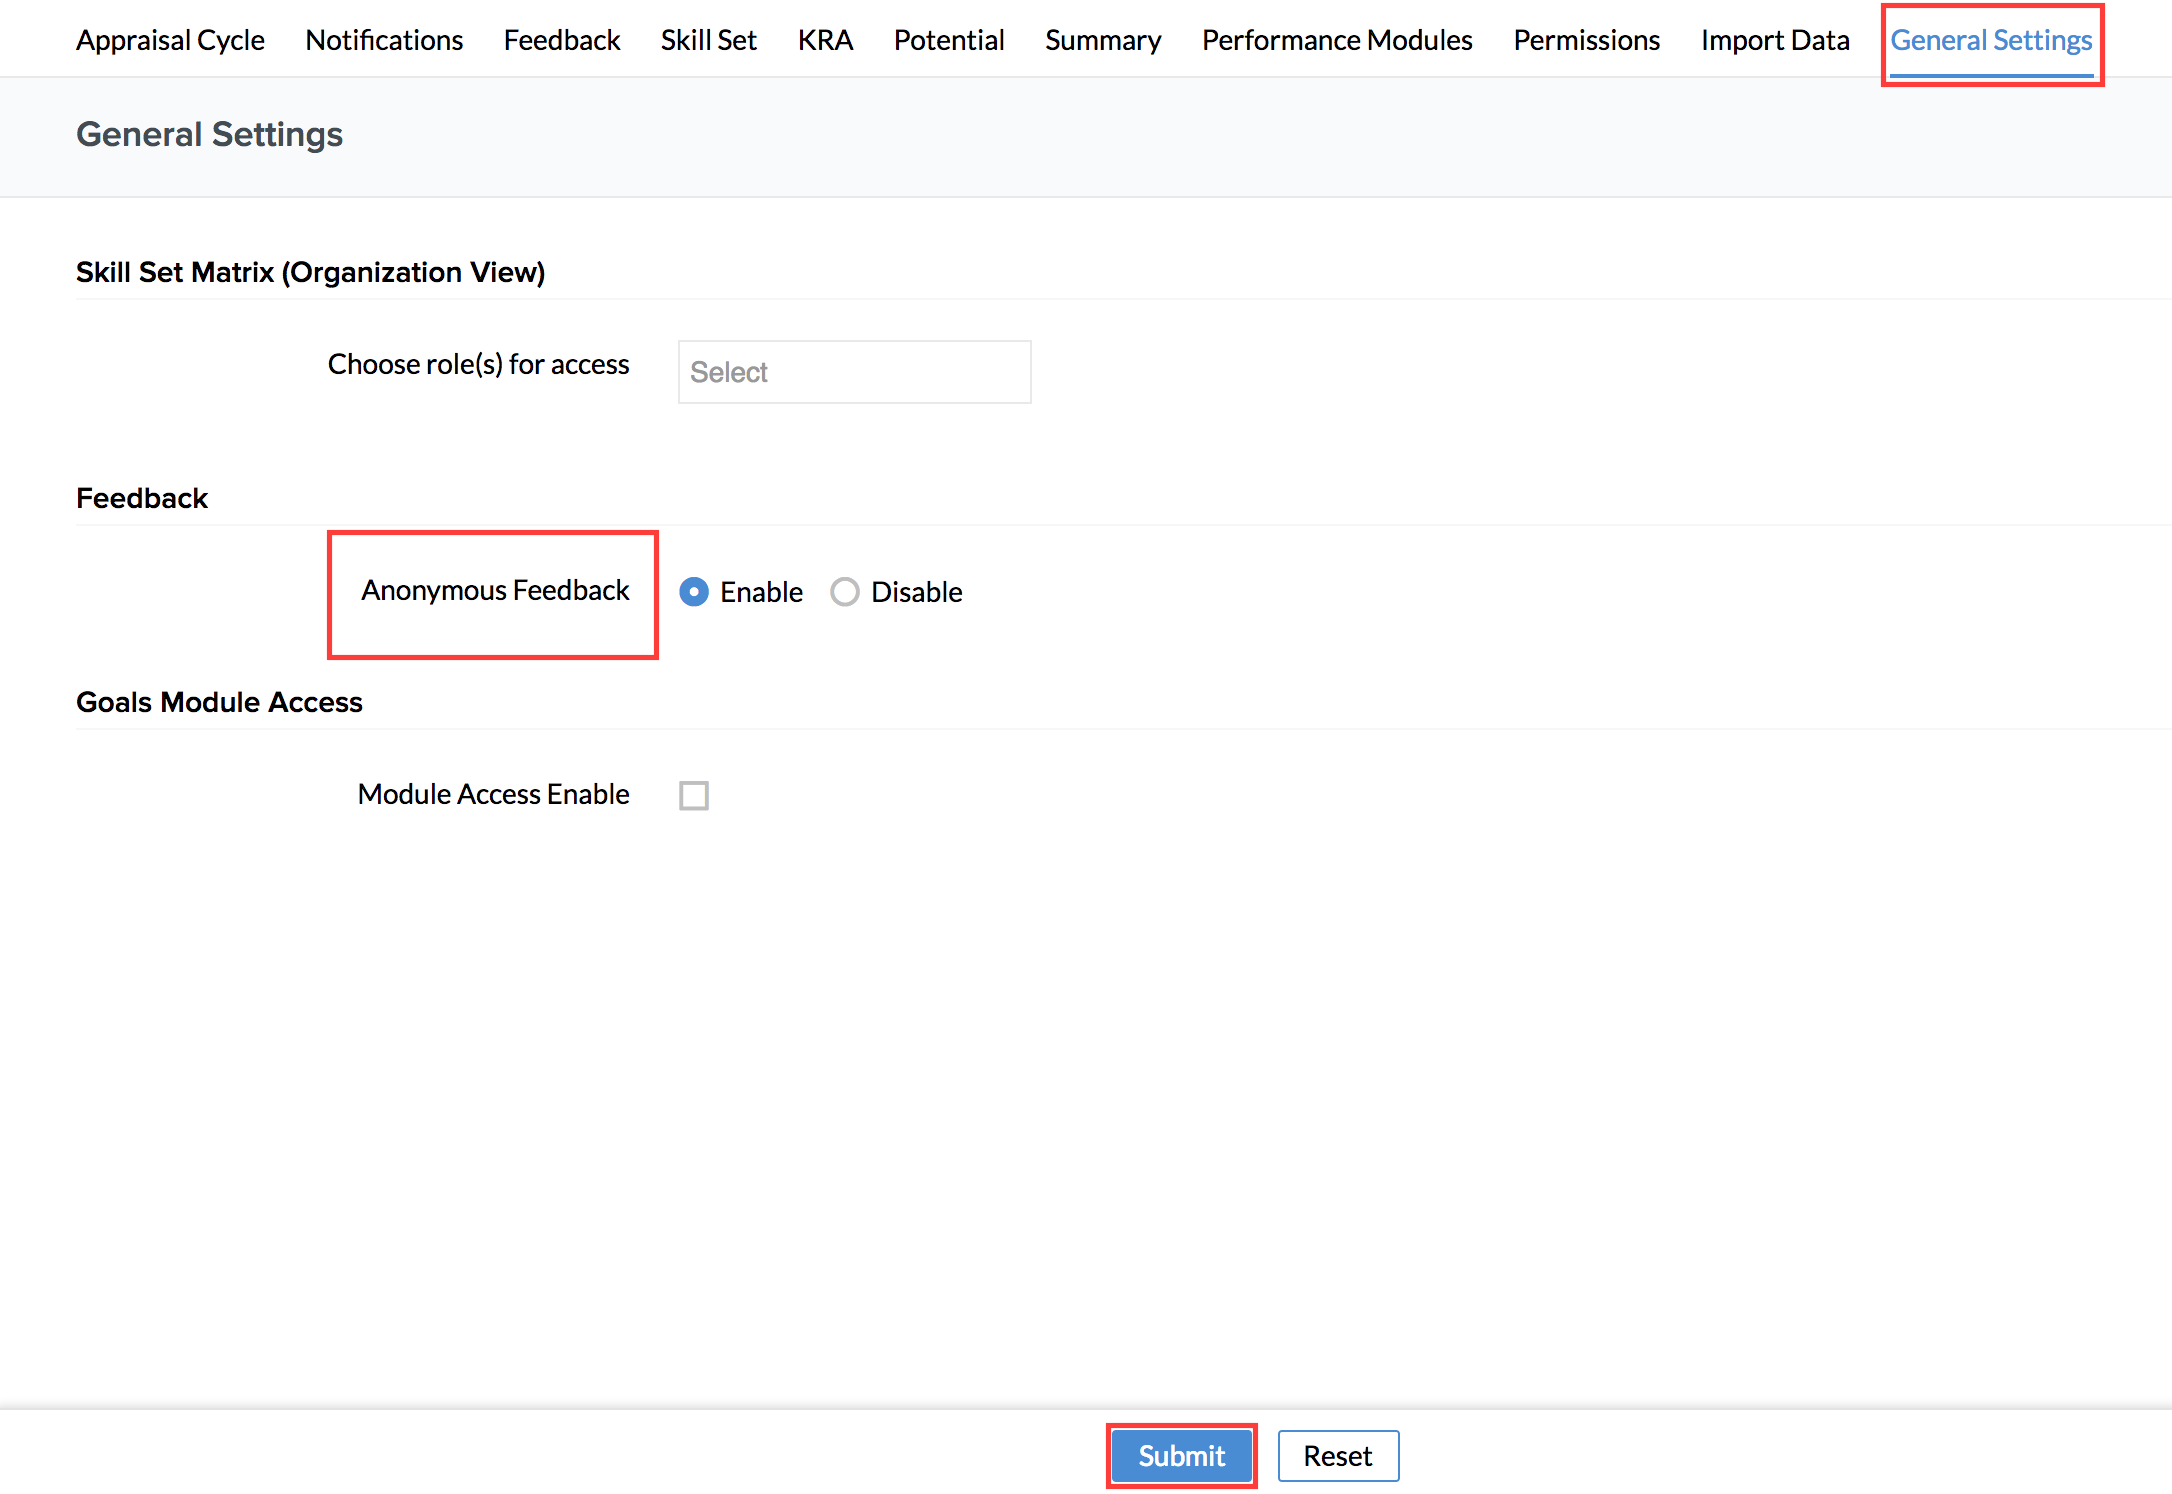Image resolution: width=2172 pixels, height=1494 pixels.
Task: Open the Permissions tab
Action: [1586, 40]
